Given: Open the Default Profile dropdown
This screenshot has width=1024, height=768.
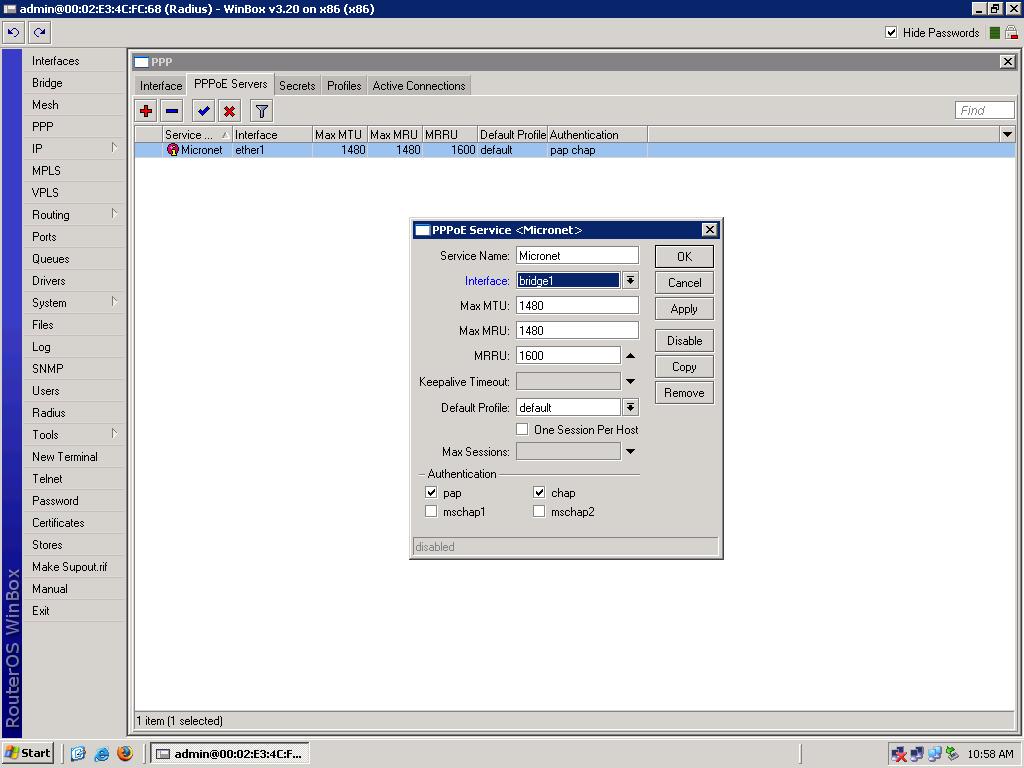Looking at the screenshot, I should tap(630, 407).
